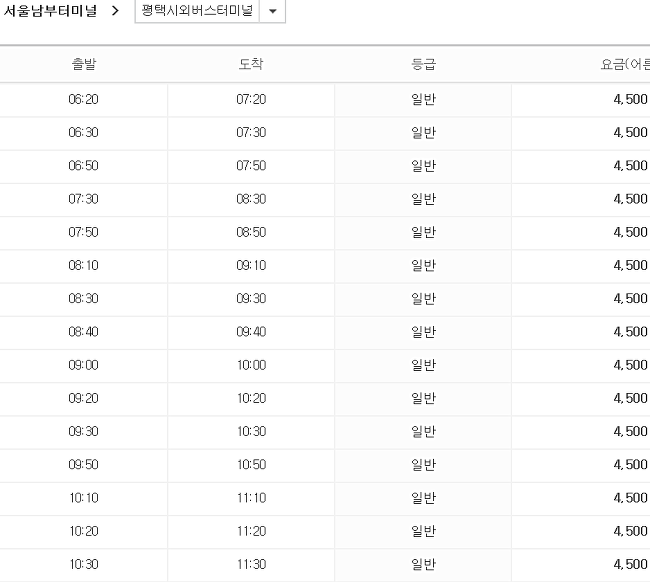Viewport: 650px width, 582px height.
Task: Click the 09:30 arrival time cell
Action: point(251,298)
